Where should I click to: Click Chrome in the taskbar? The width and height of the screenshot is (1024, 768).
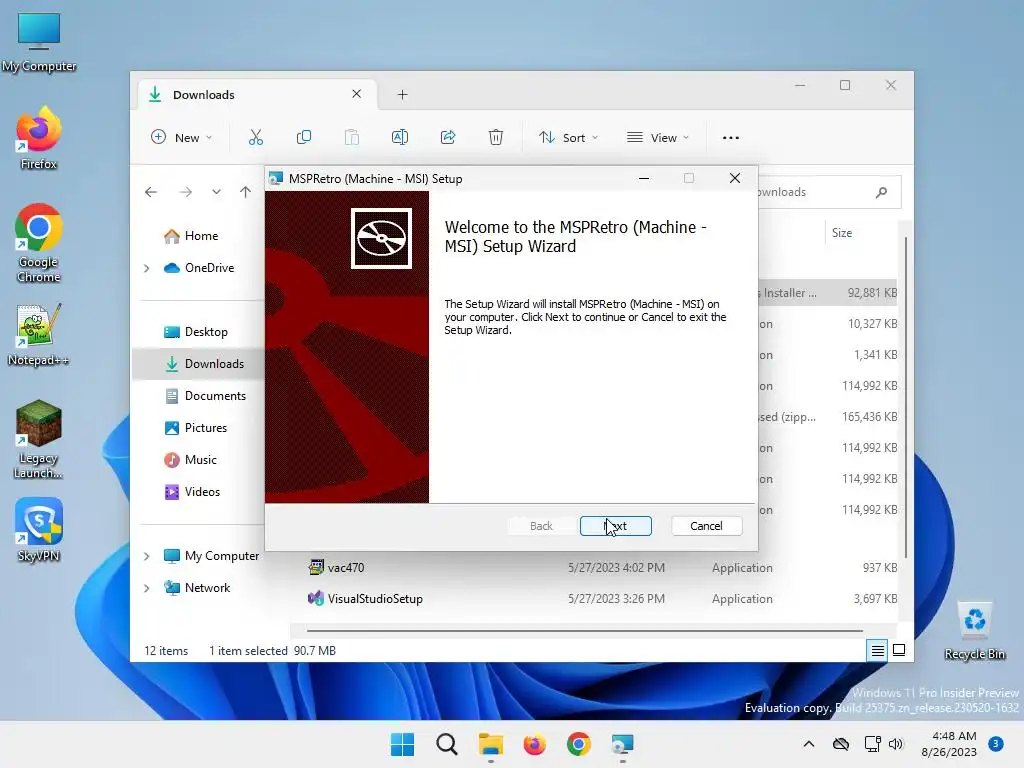[x=579, y=744]
